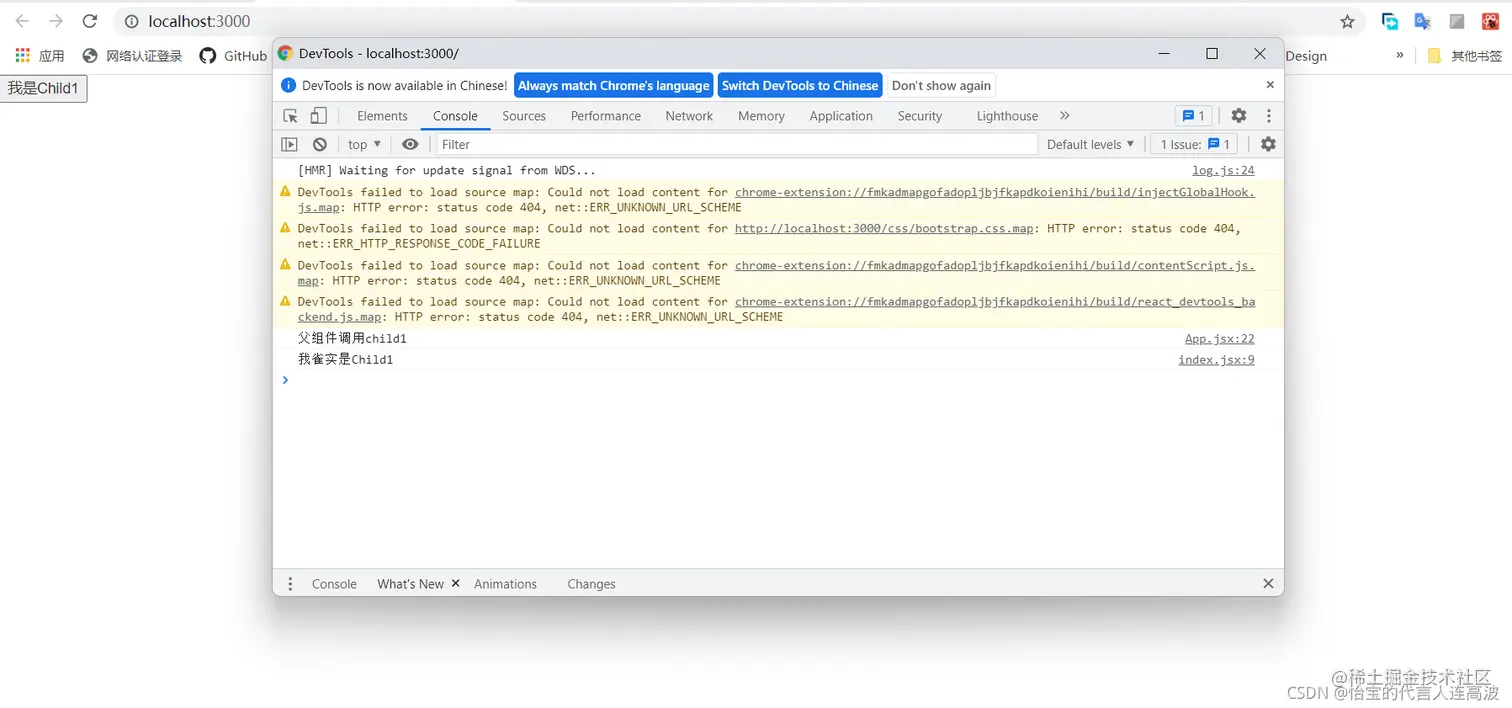Viewport: 1512px width, 708px height.
Task: Click the gray square extension icon
Action: pyautogui.click(x=1457, y=21)
